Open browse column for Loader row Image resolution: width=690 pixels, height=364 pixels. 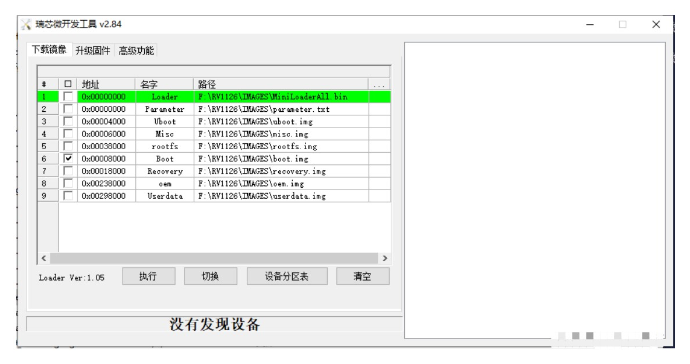(379, 96)
